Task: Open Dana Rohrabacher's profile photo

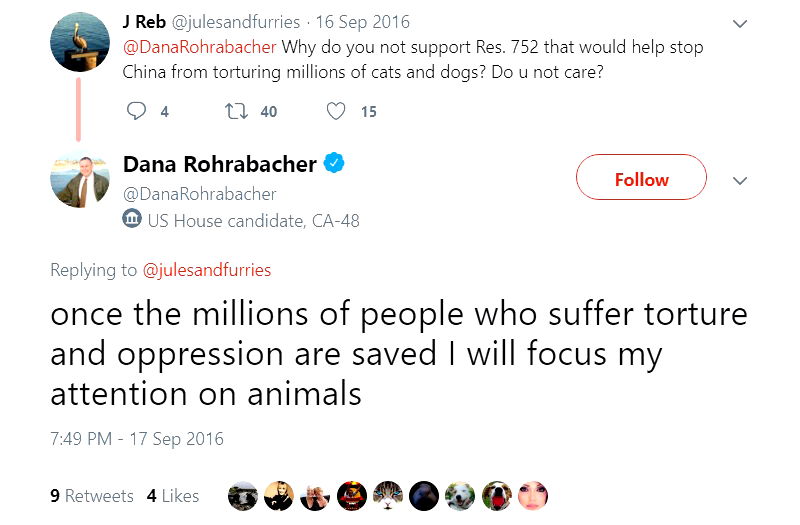Action: tap(80, 180)
